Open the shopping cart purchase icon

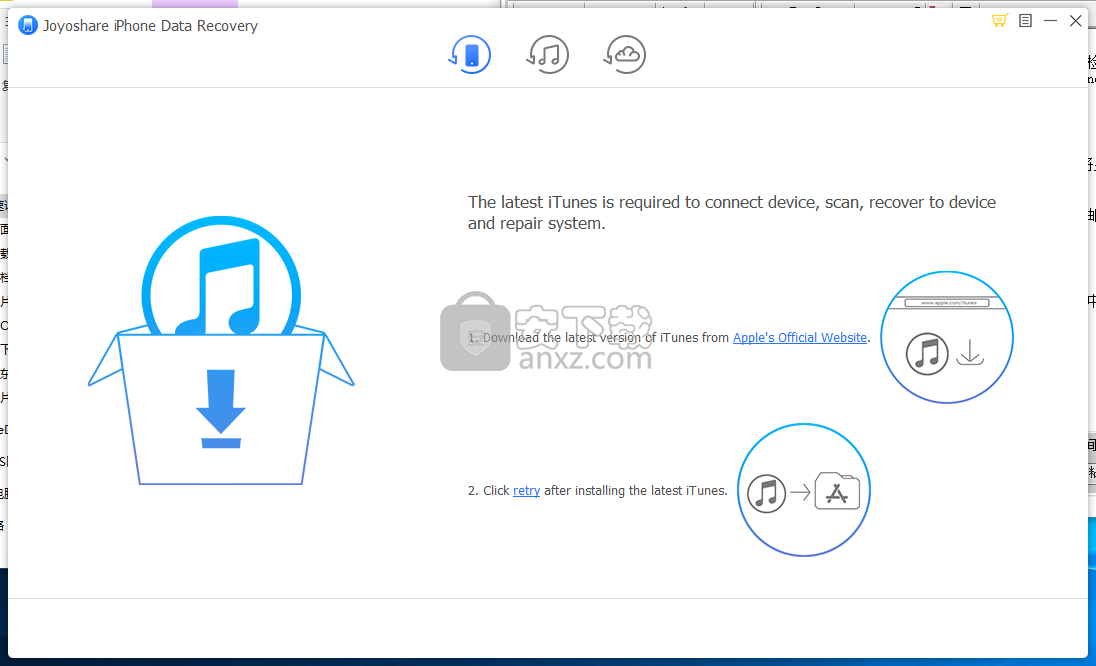pos(1000,20)
